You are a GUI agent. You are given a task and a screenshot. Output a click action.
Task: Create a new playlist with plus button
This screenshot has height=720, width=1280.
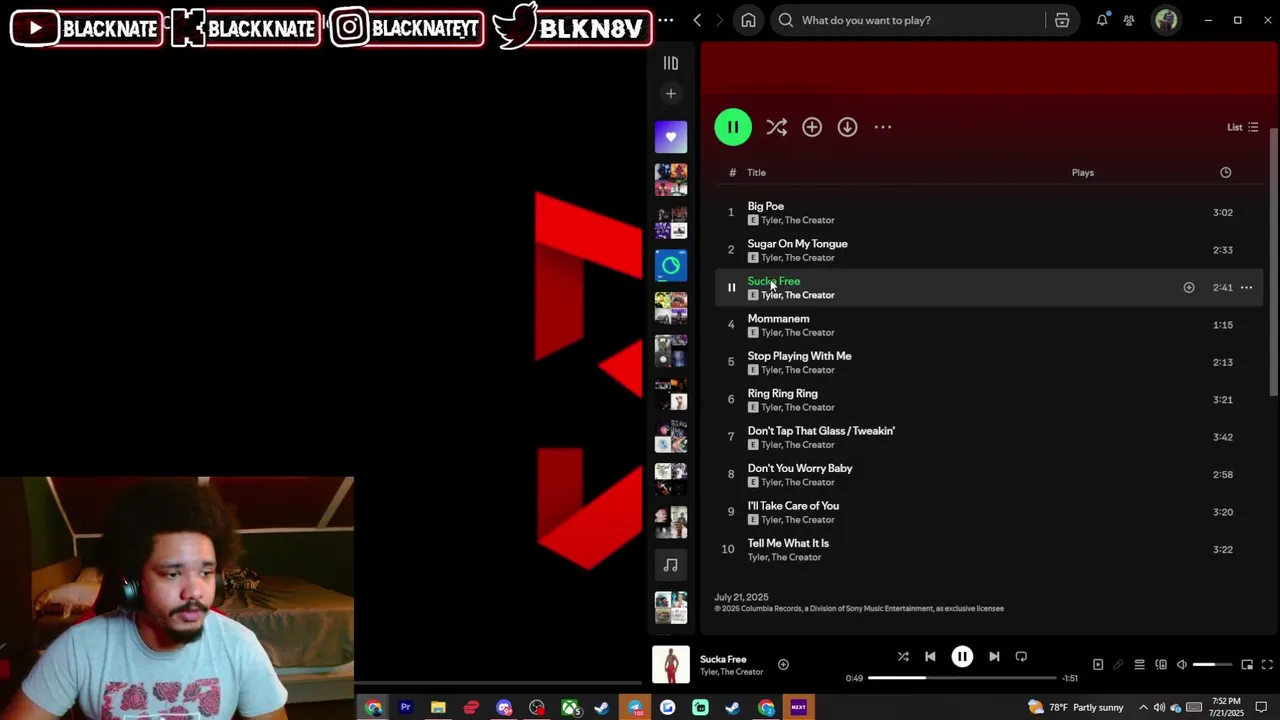click(x=671, y=93)
